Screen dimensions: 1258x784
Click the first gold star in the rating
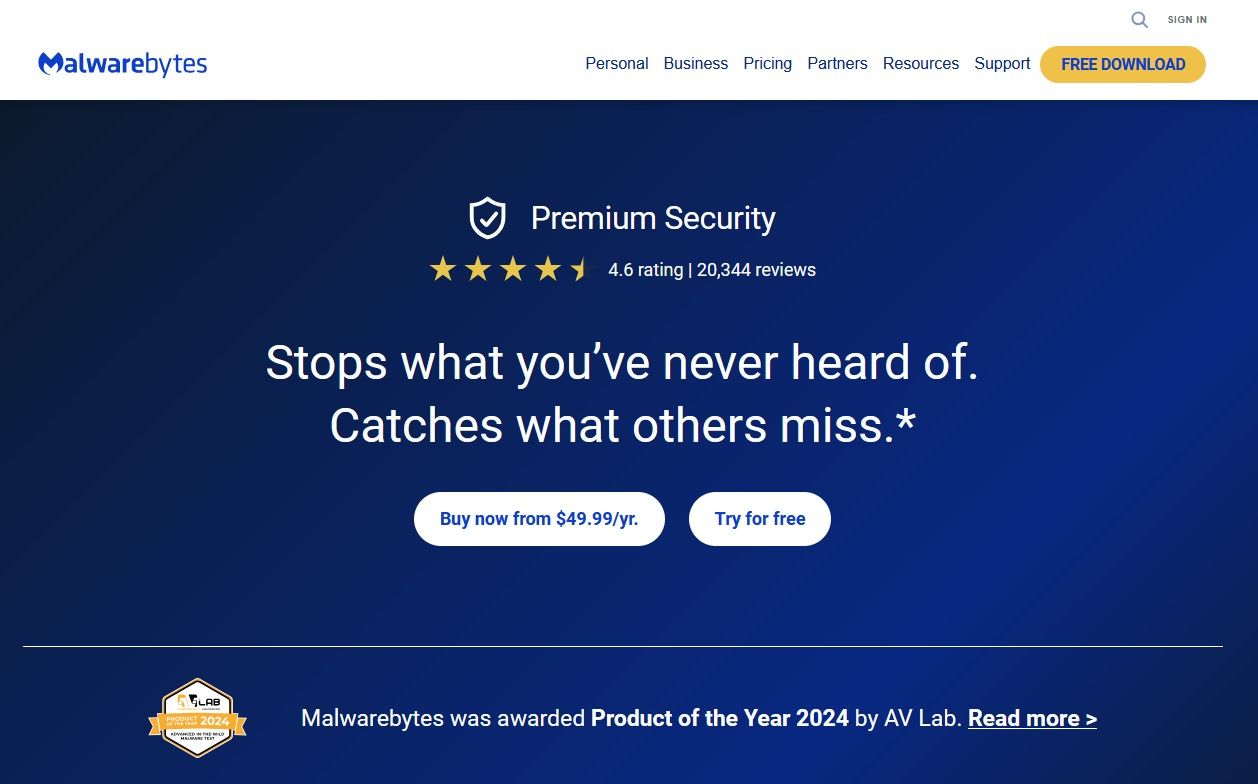click(x=442, y=268)
